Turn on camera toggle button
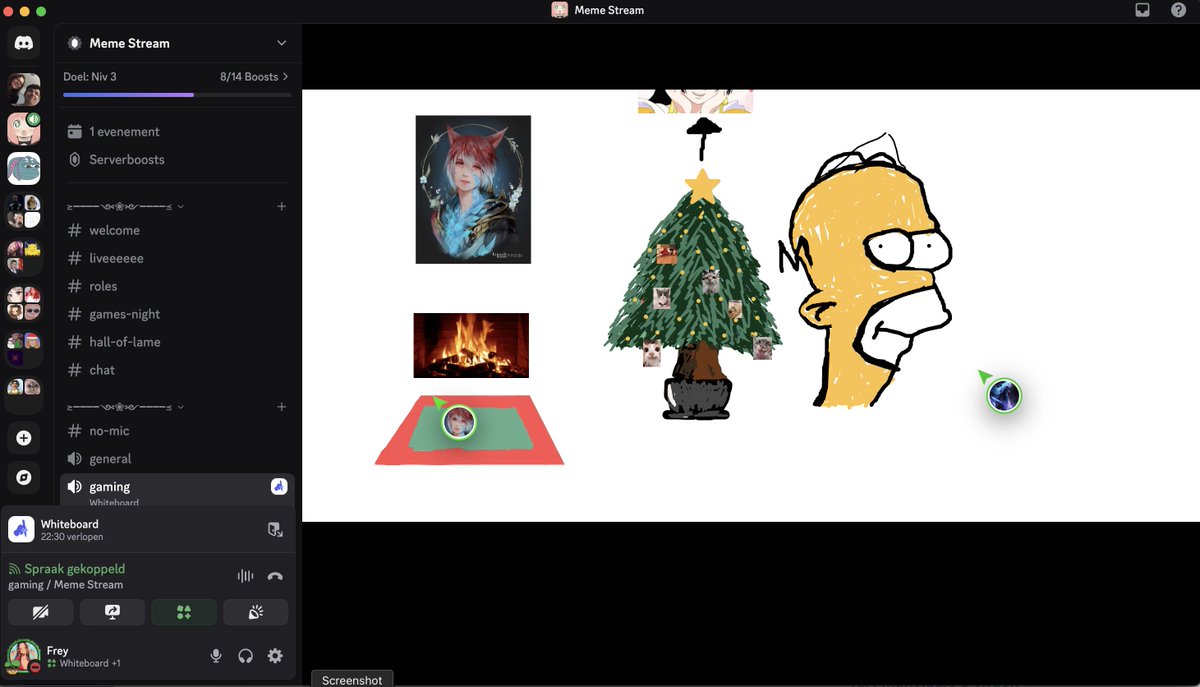The image size is (1200, 687). pyautogui.click(x=40, y=612)
